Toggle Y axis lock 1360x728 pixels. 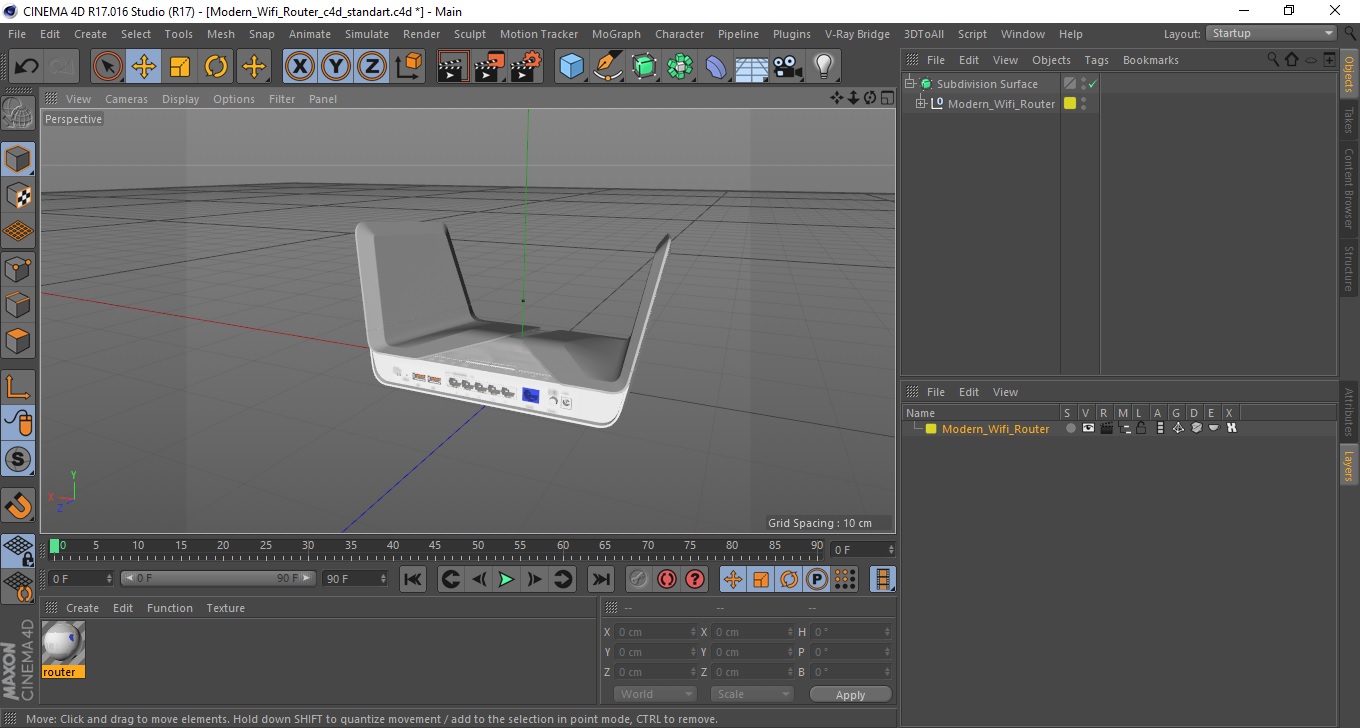(x=336, y=67)
